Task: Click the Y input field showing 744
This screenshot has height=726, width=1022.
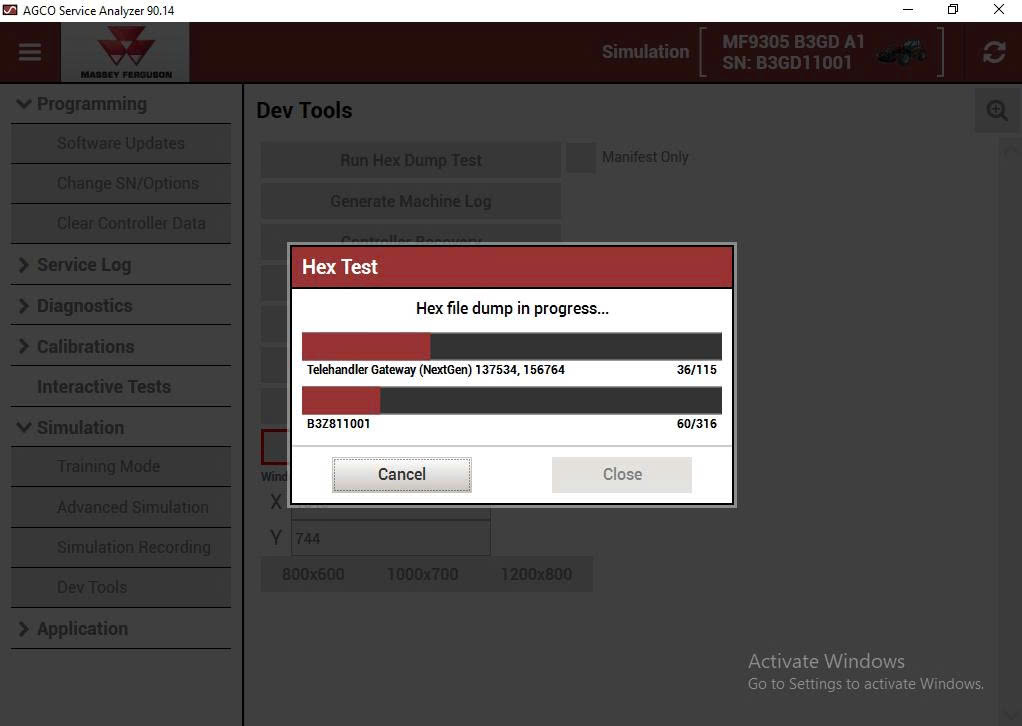Action: [x=390, y=538]
